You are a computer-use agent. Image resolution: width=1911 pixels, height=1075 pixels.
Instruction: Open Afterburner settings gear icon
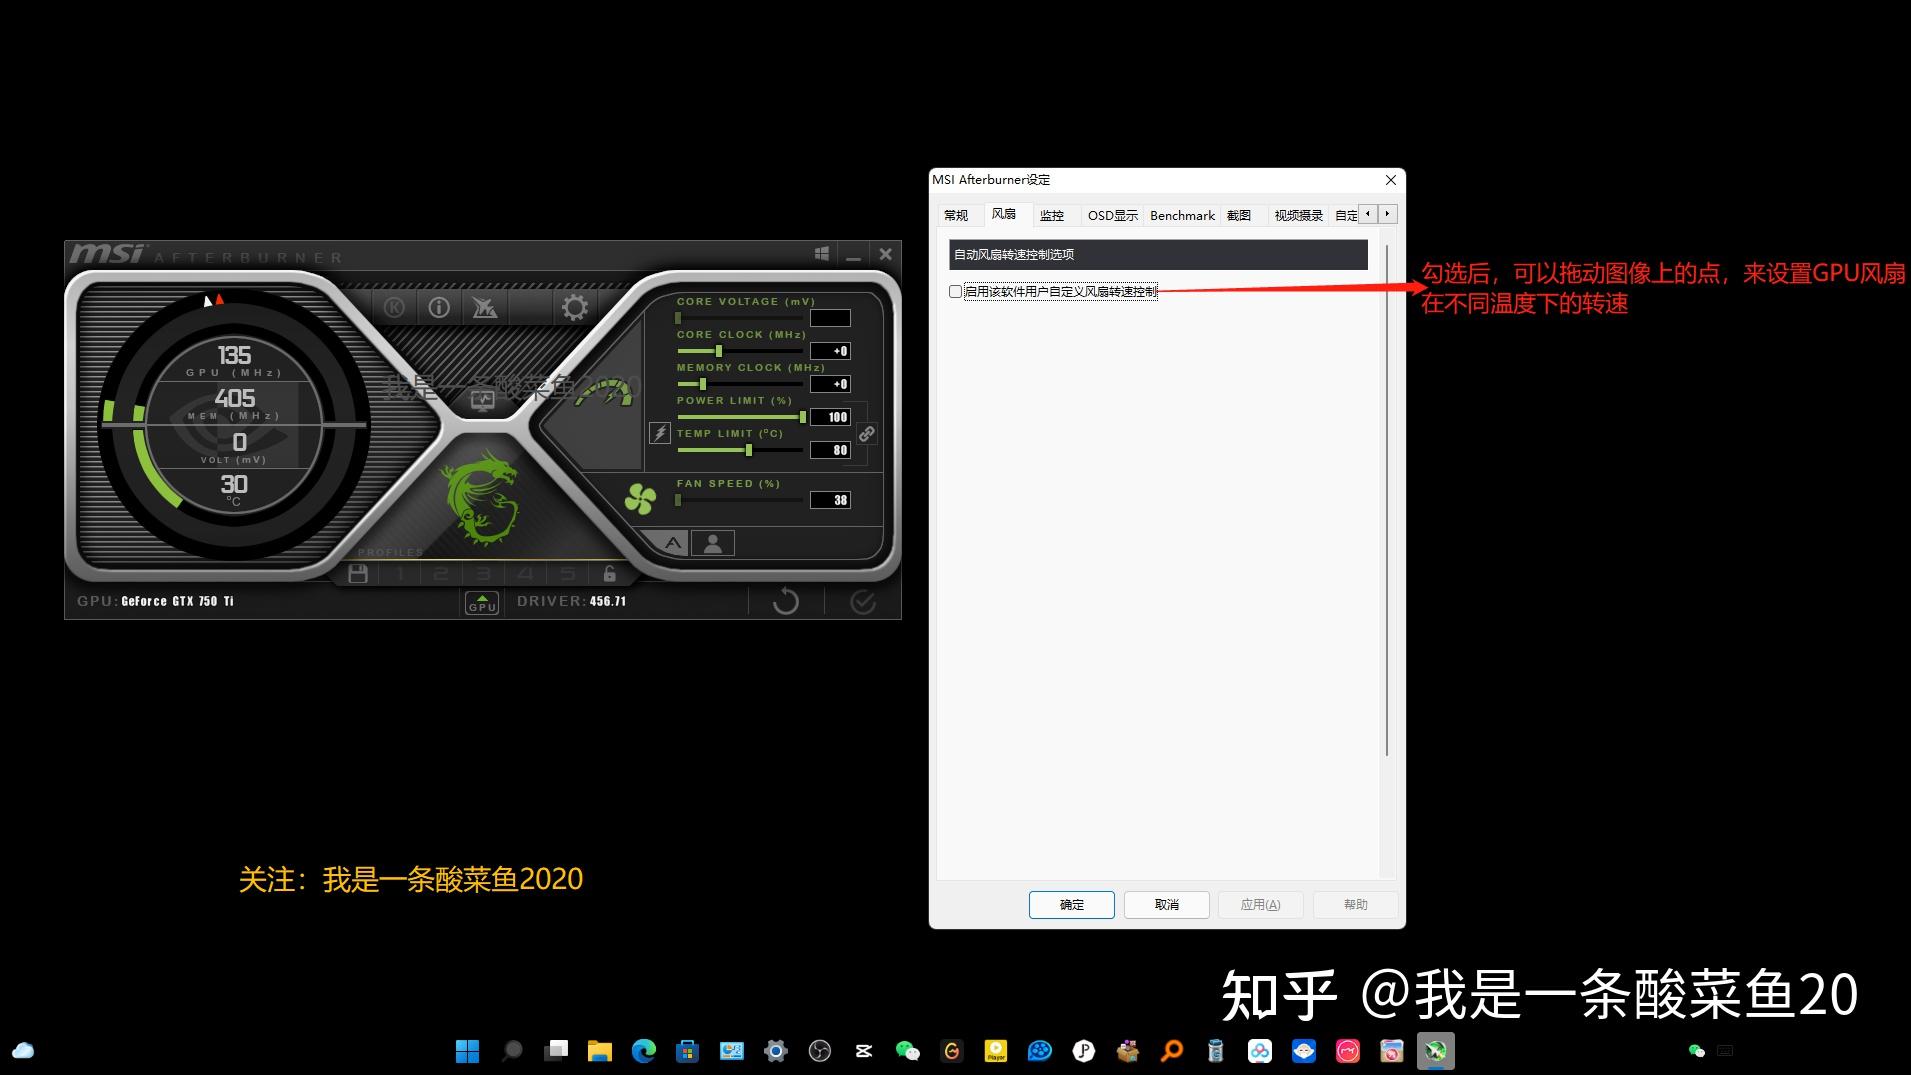coord(574,308)
